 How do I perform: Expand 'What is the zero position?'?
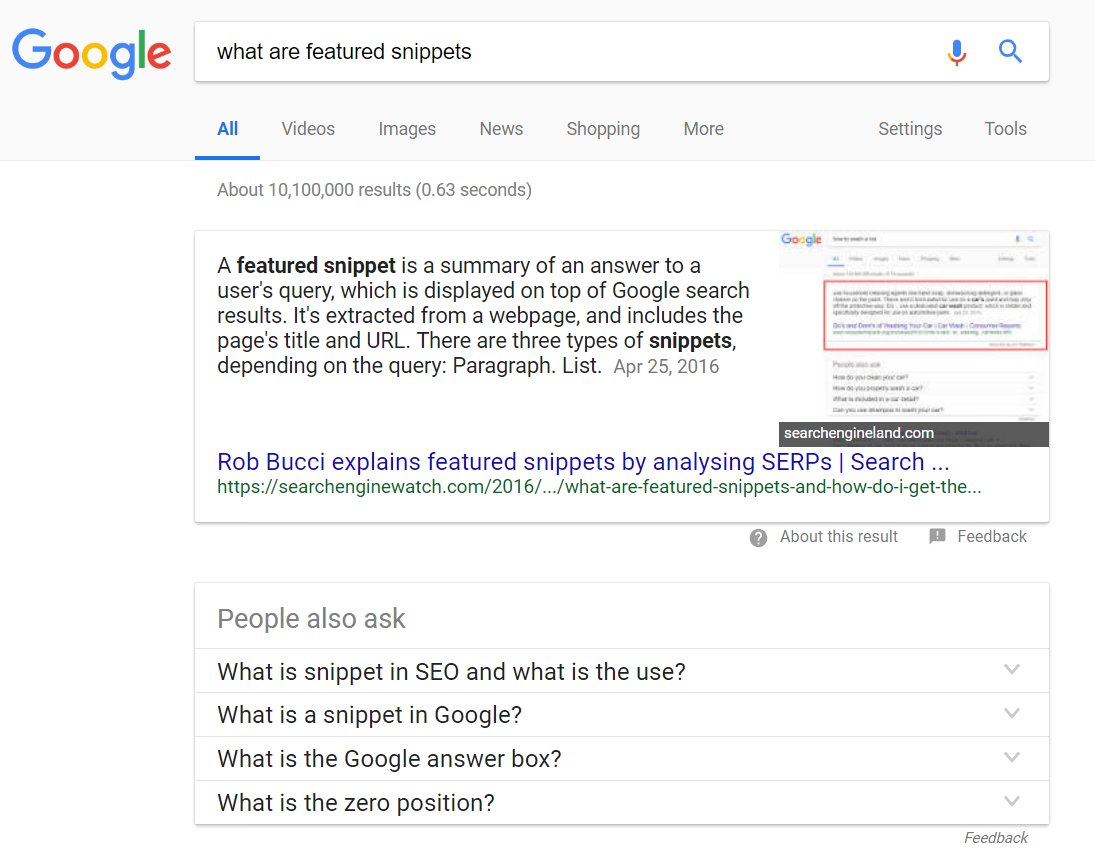tap(622, 803)
